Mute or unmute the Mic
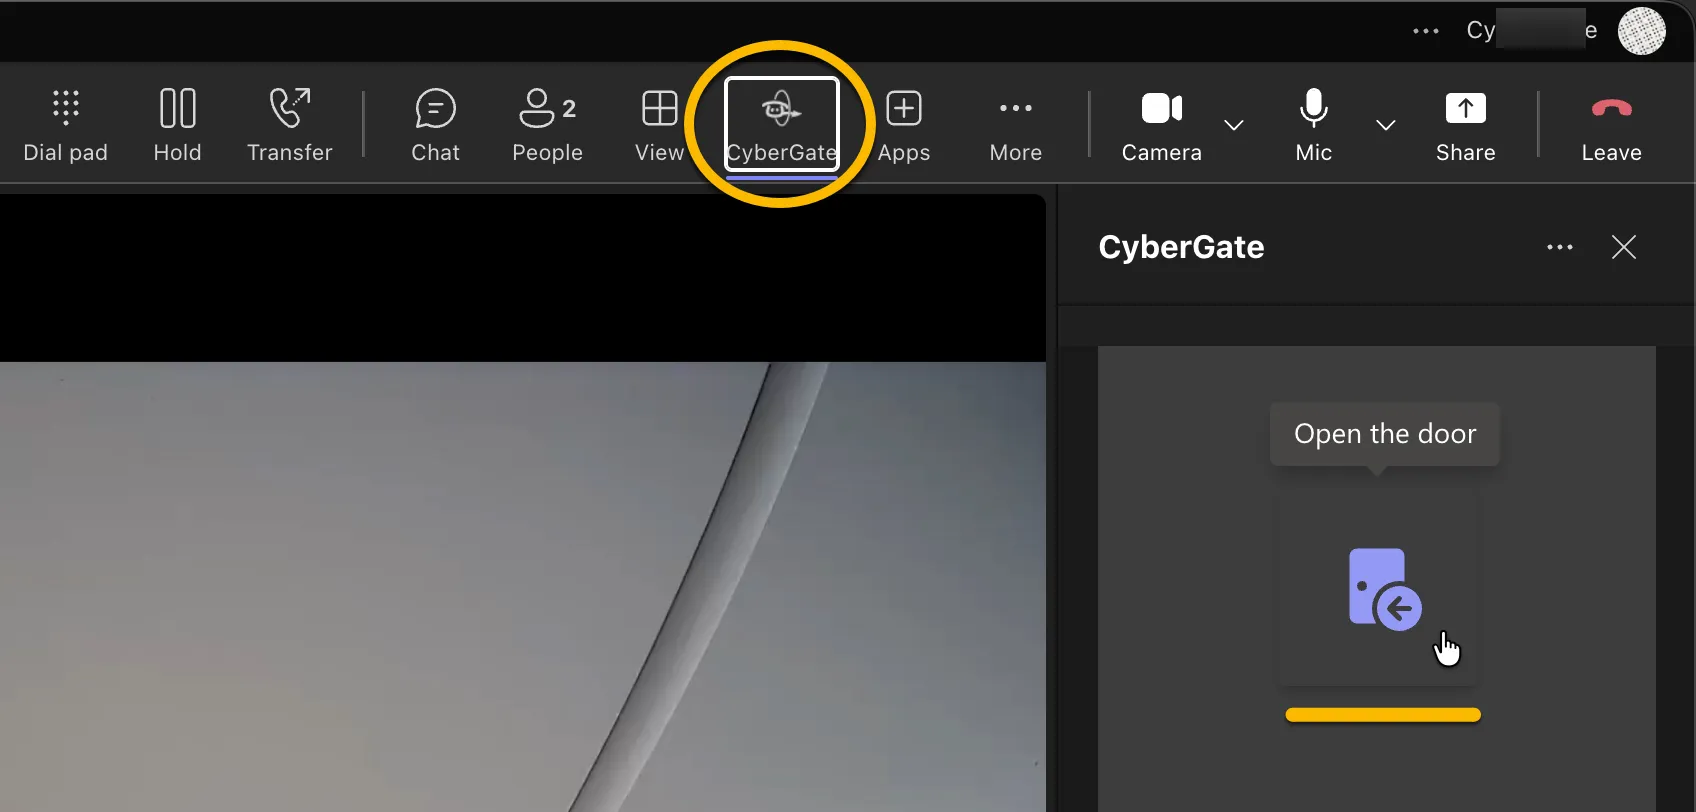The height and width of the screenshot is (812, 1696). click(1314, 125)
